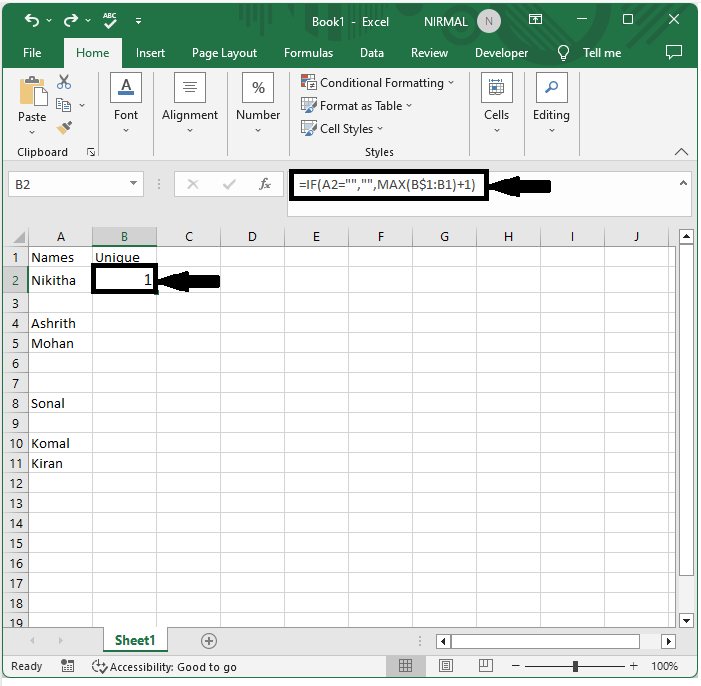Expand the formula bar
The width and height of the screenshot is (701, 686).
click(x=683, y=183)
